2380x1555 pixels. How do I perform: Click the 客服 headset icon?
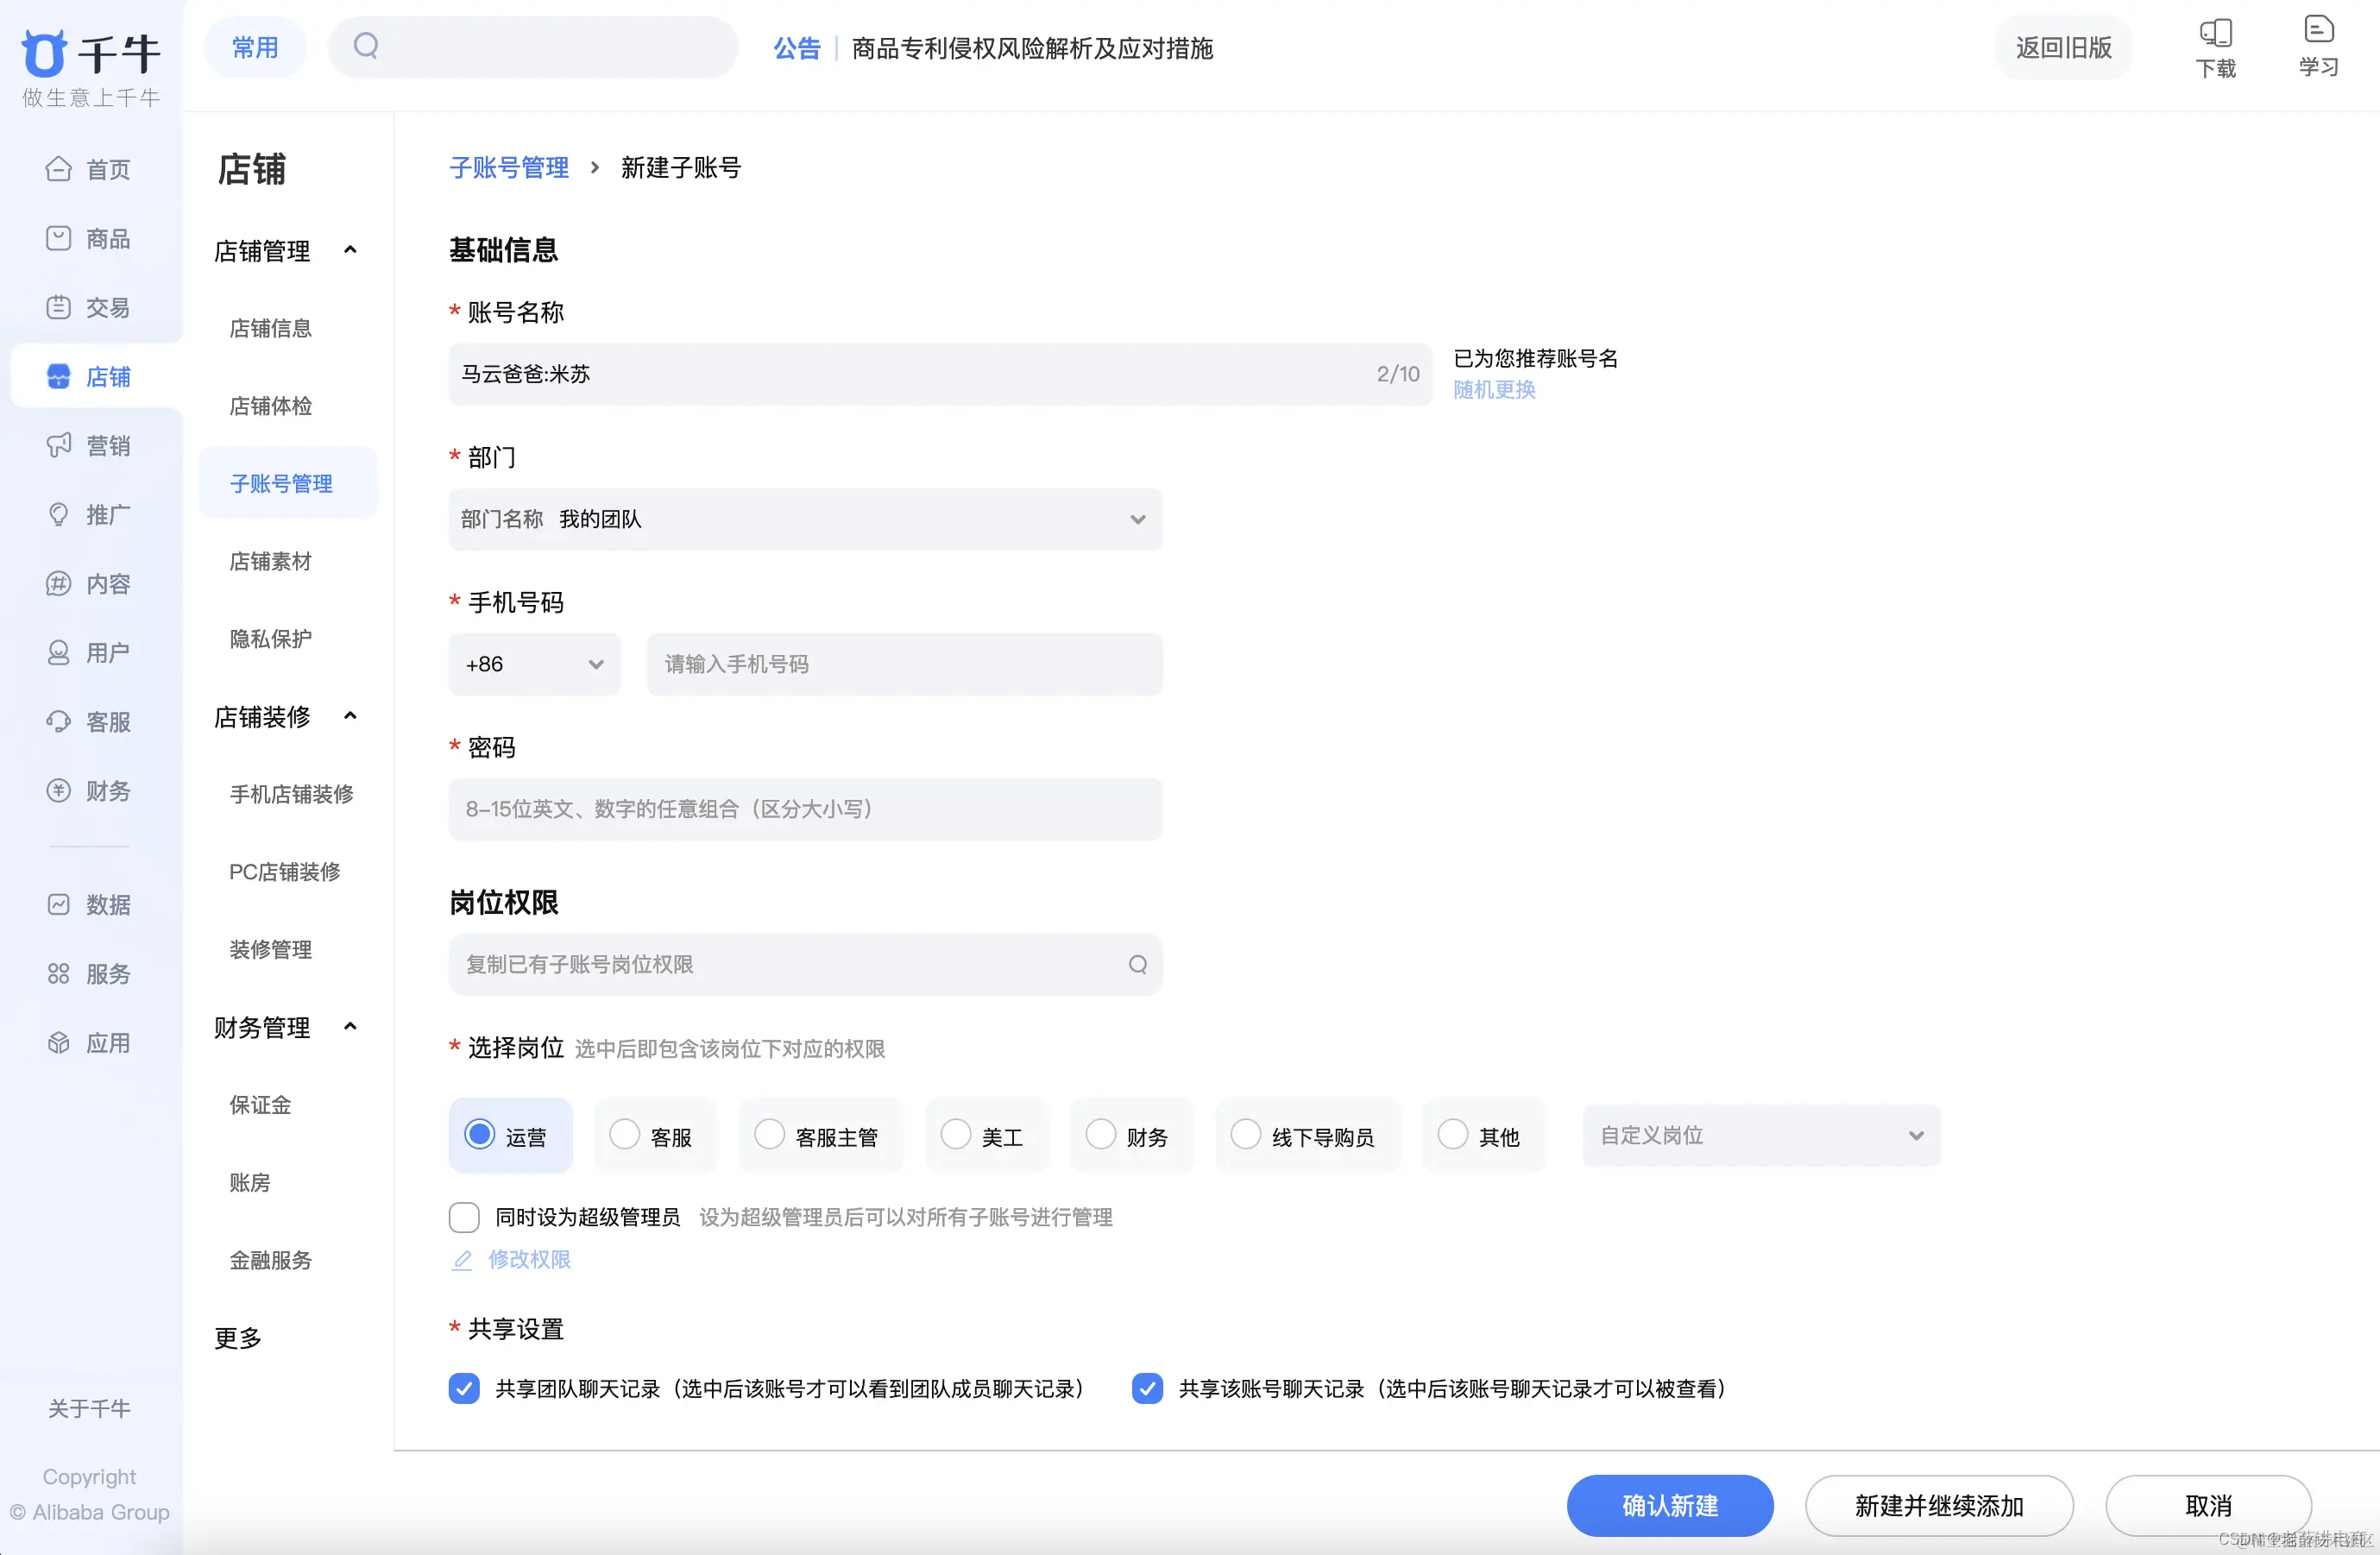click(58, 721)
